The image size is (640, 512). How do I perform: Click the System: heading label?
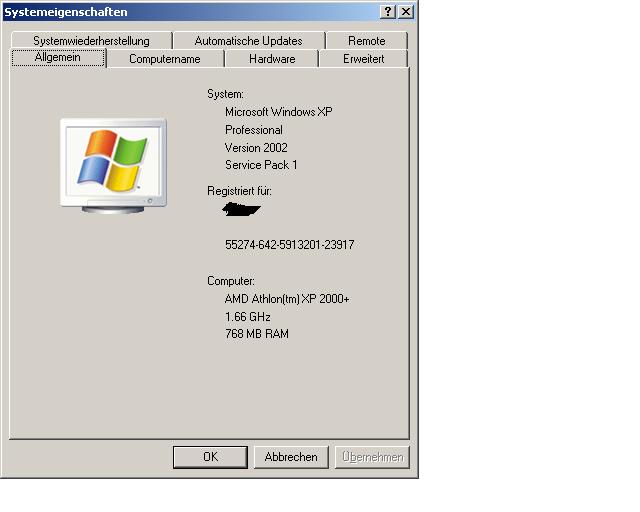pos(225,94)
